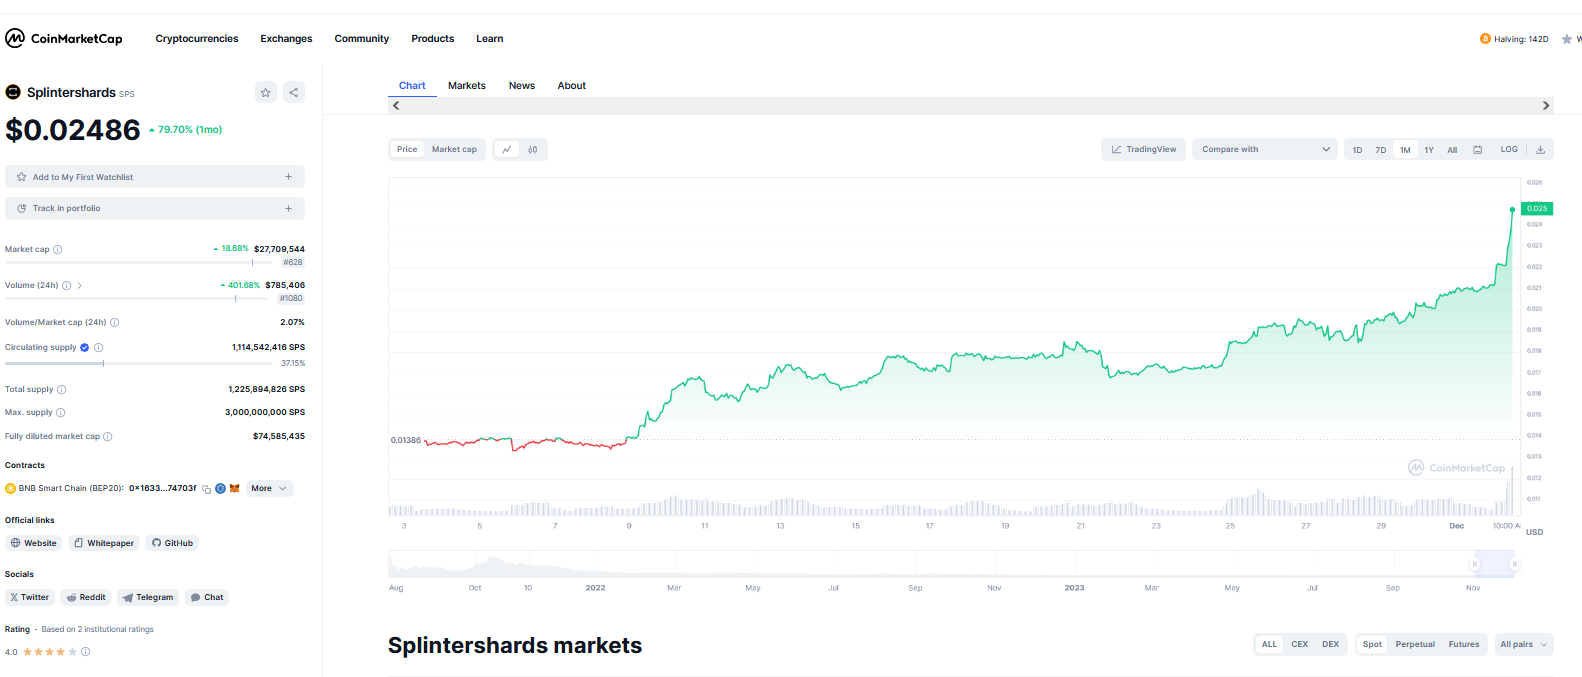This screenshot has height=677, width=1582.
Task: Open the Twitter social link
Action: (x=30, y=597)
